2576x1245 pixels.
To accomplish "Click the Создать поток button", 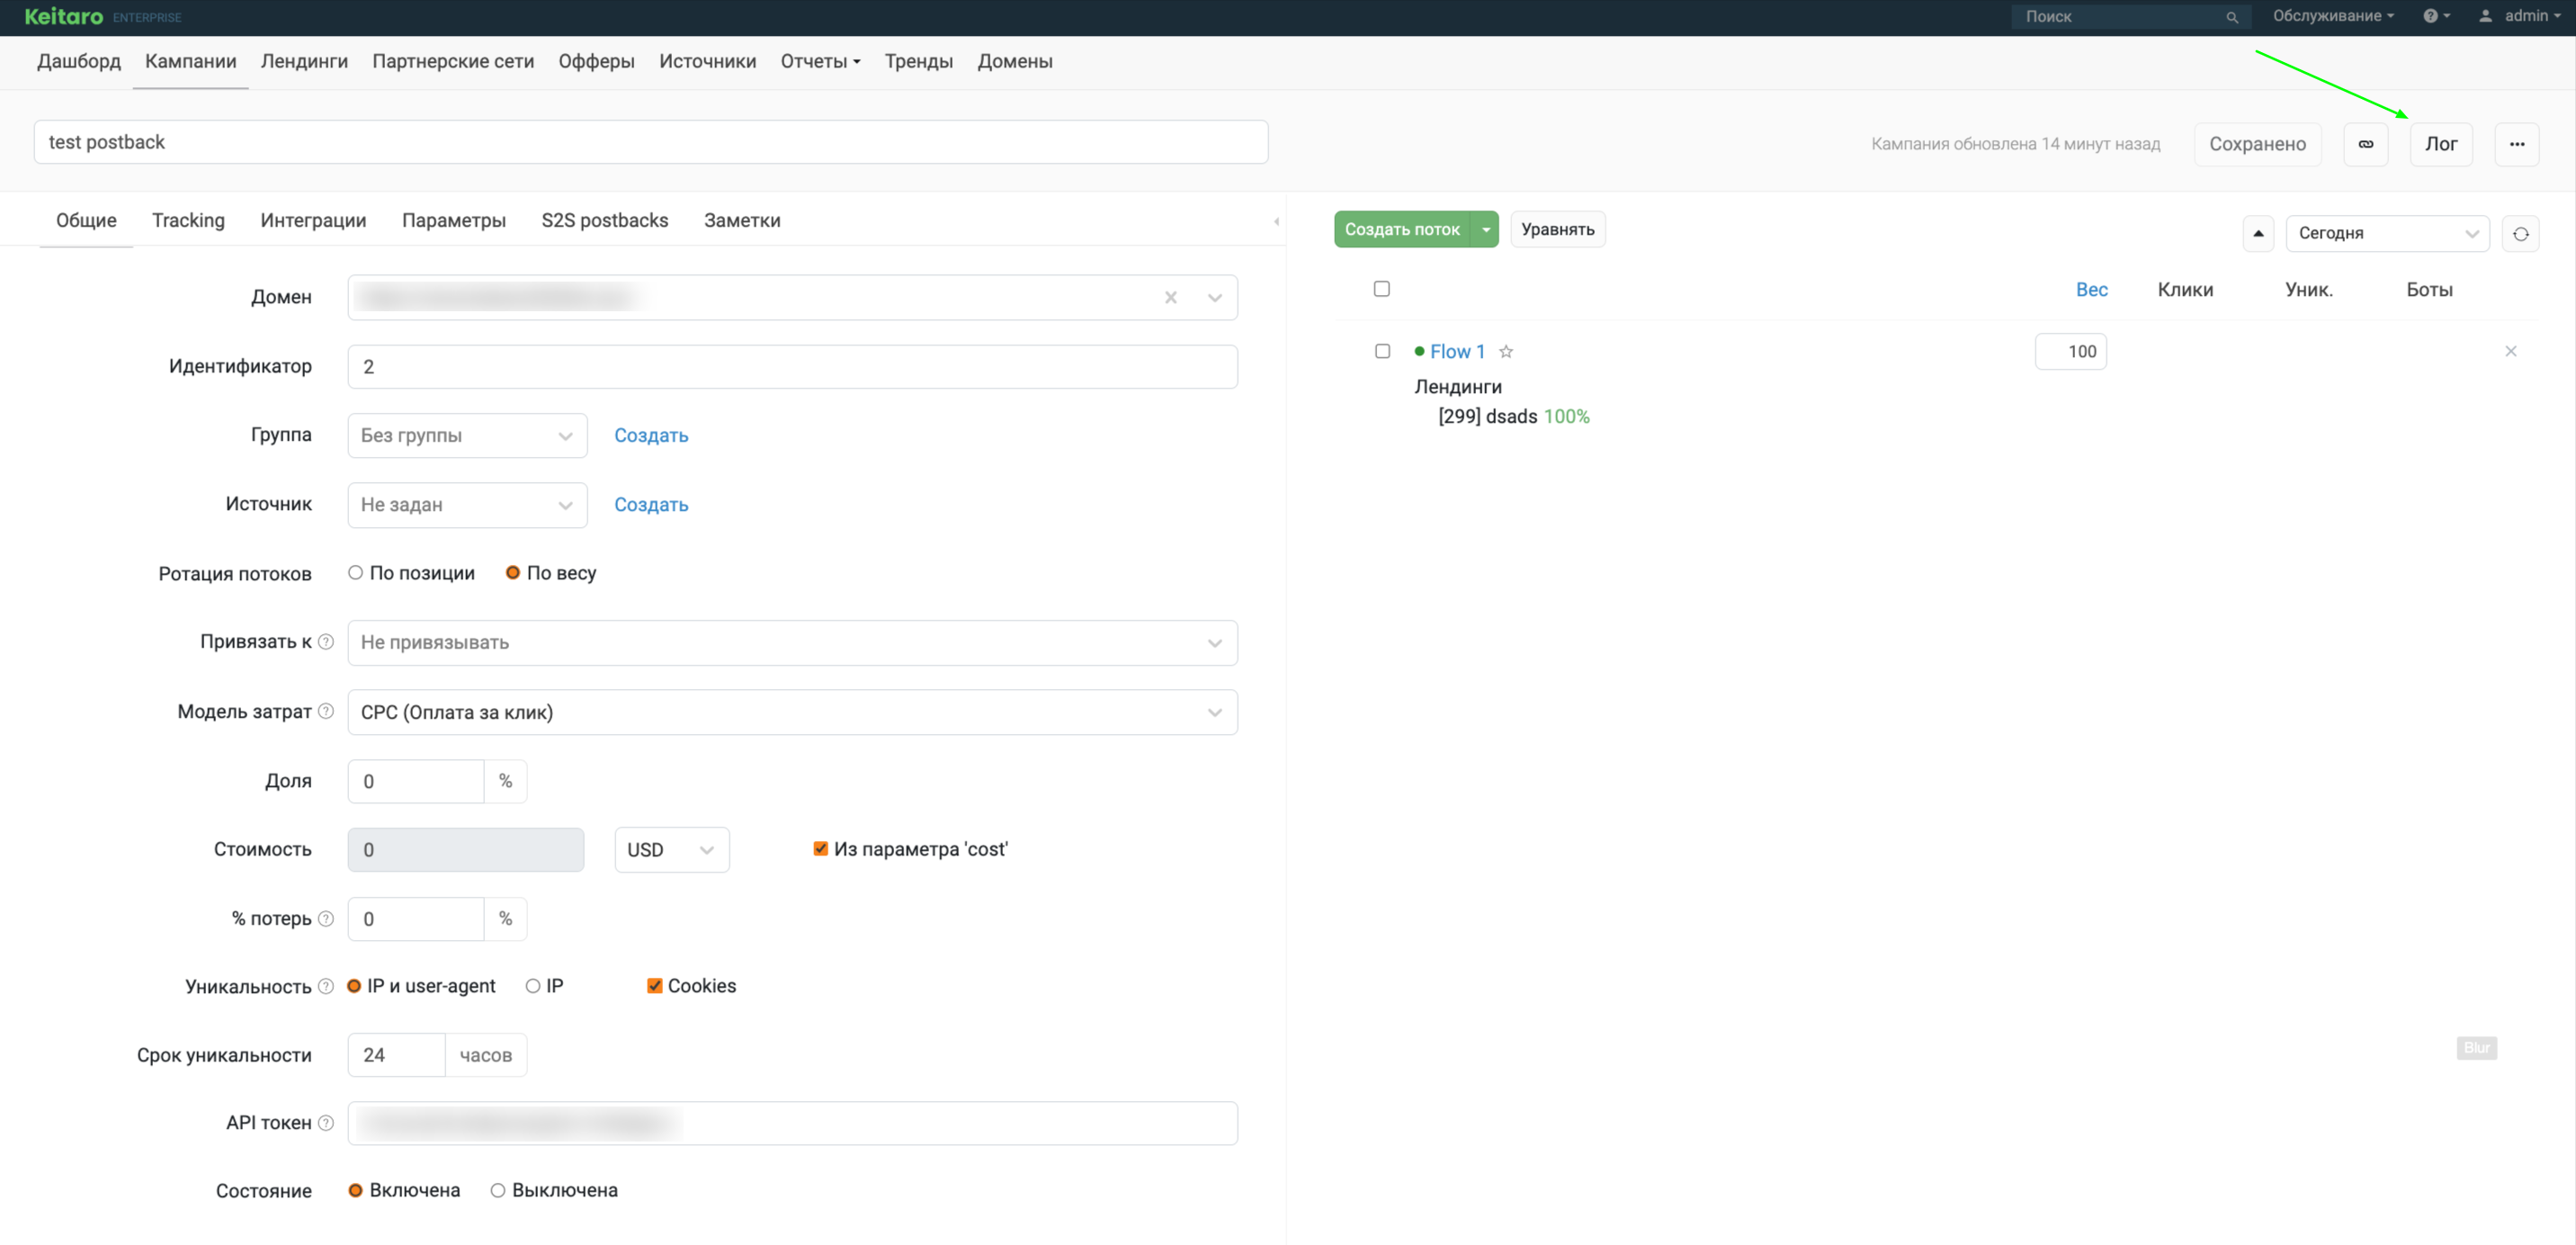I will [1402, 230].
